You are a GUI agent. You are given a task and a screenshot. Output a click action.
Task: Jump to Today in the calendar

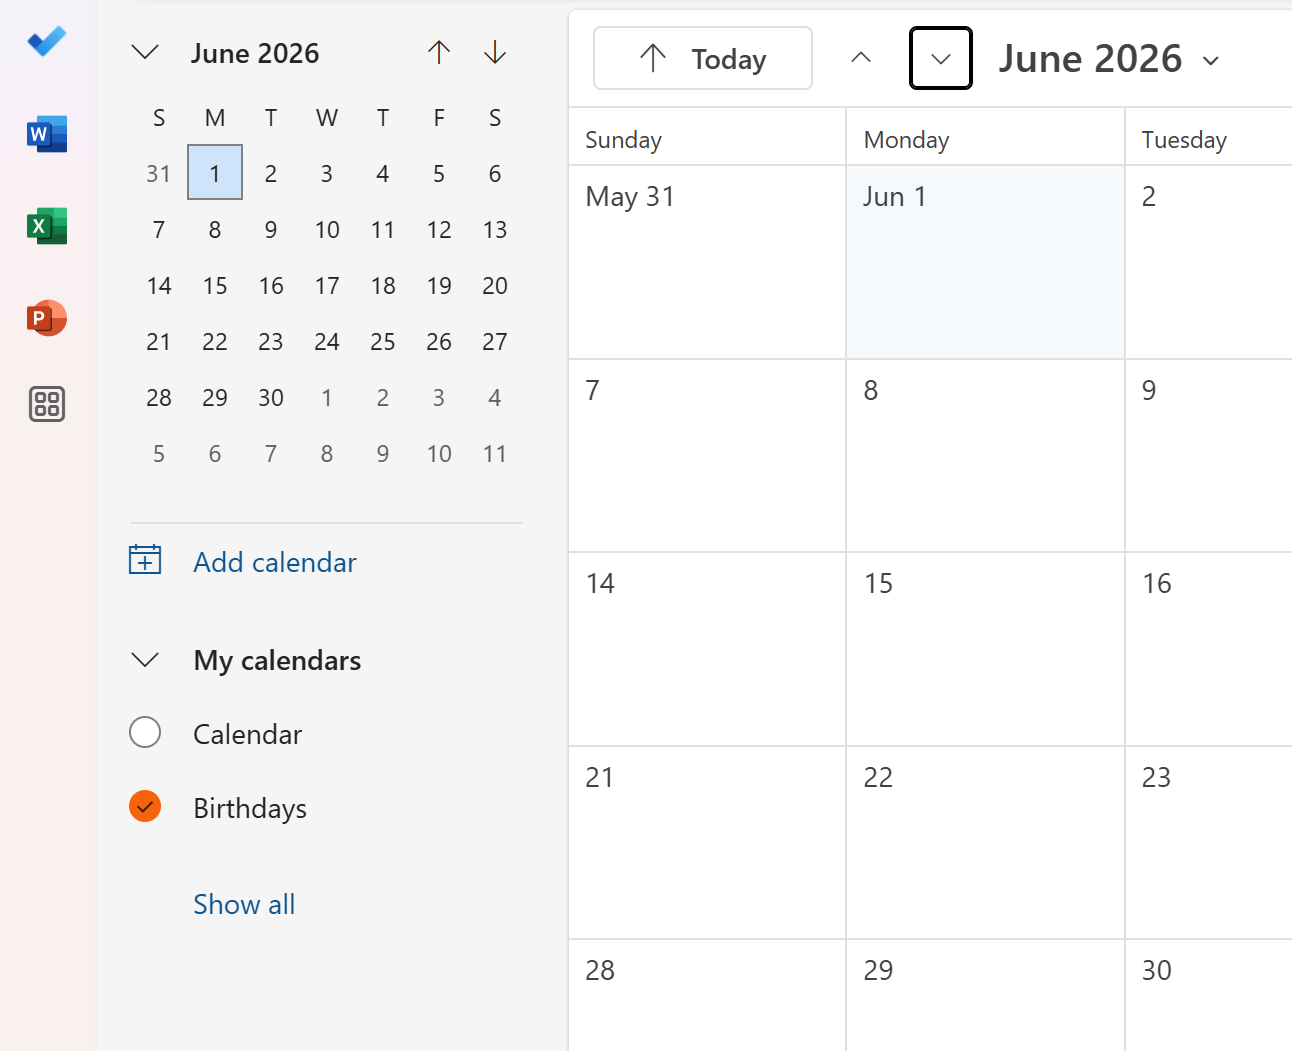[x=703, y=59]
